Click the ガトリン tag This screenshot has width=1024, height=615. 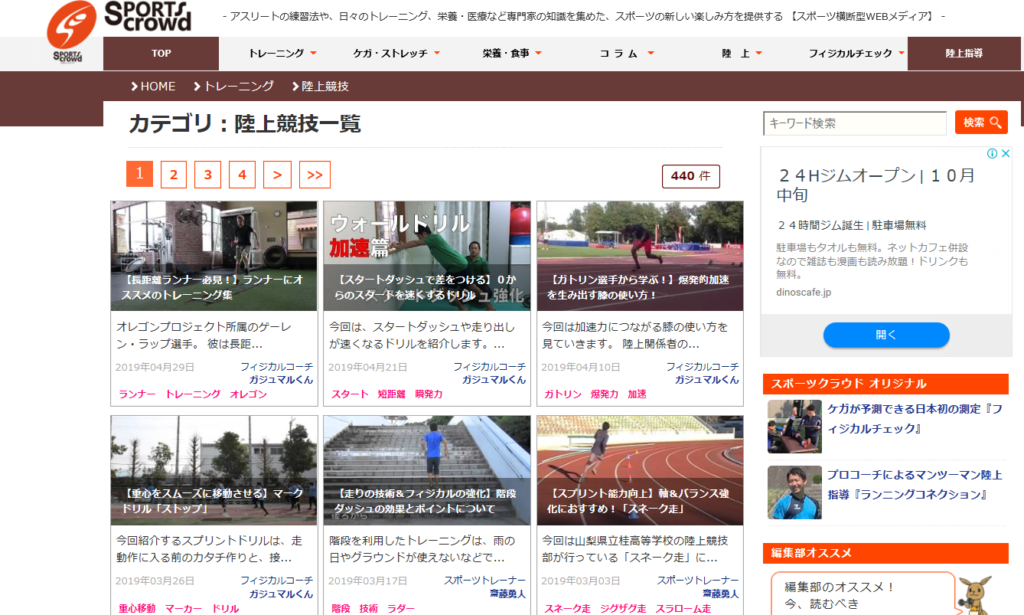(563, 394)
